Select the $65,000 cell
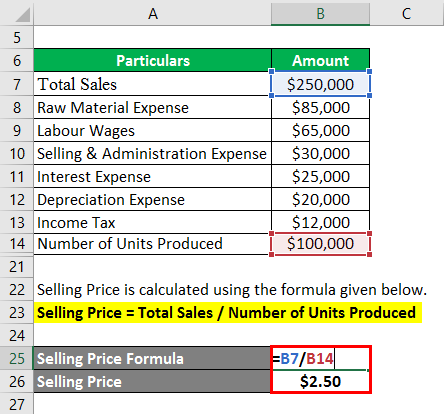The width and height of the screenshot is (444, 414). (x=320, y=130)
